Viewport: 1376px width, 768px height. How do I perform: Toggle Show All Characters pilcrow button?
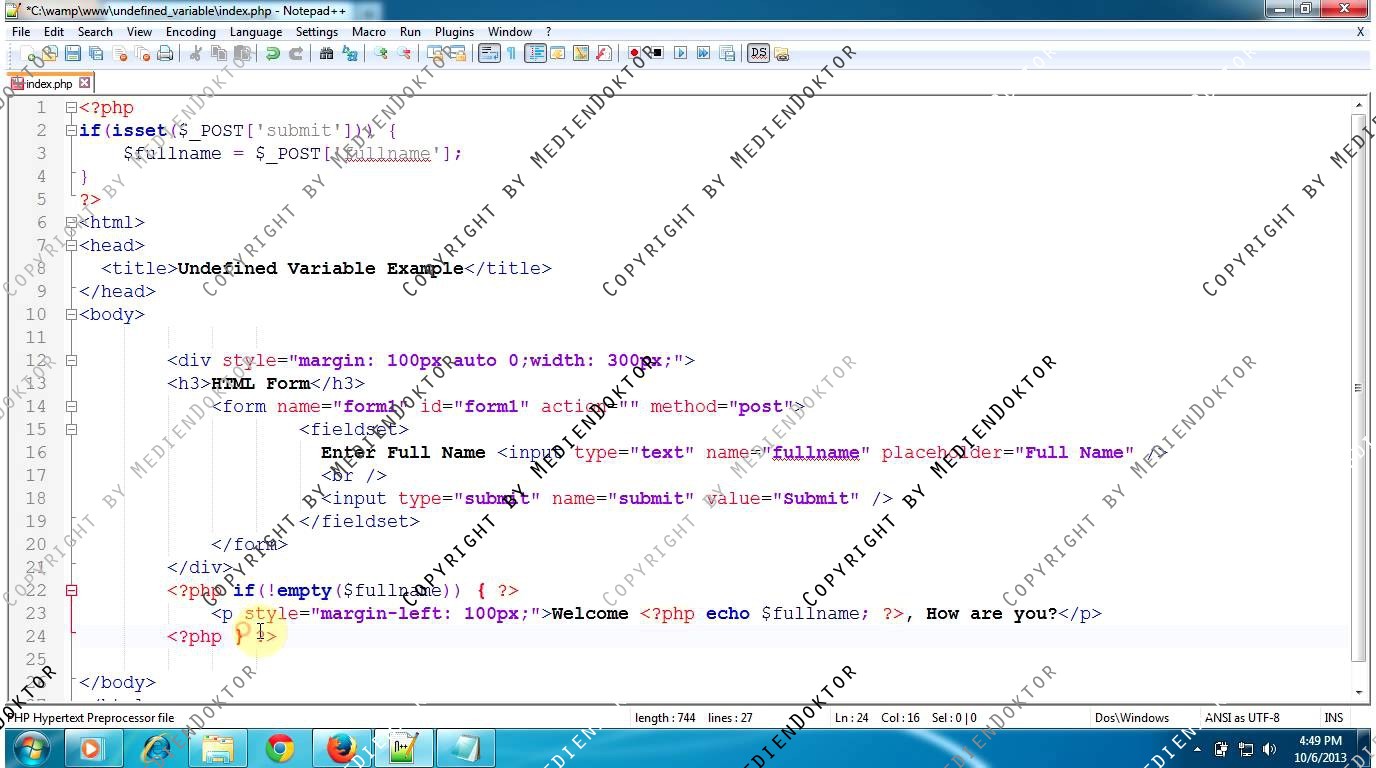pyautogui.click(x=511, y=54)
